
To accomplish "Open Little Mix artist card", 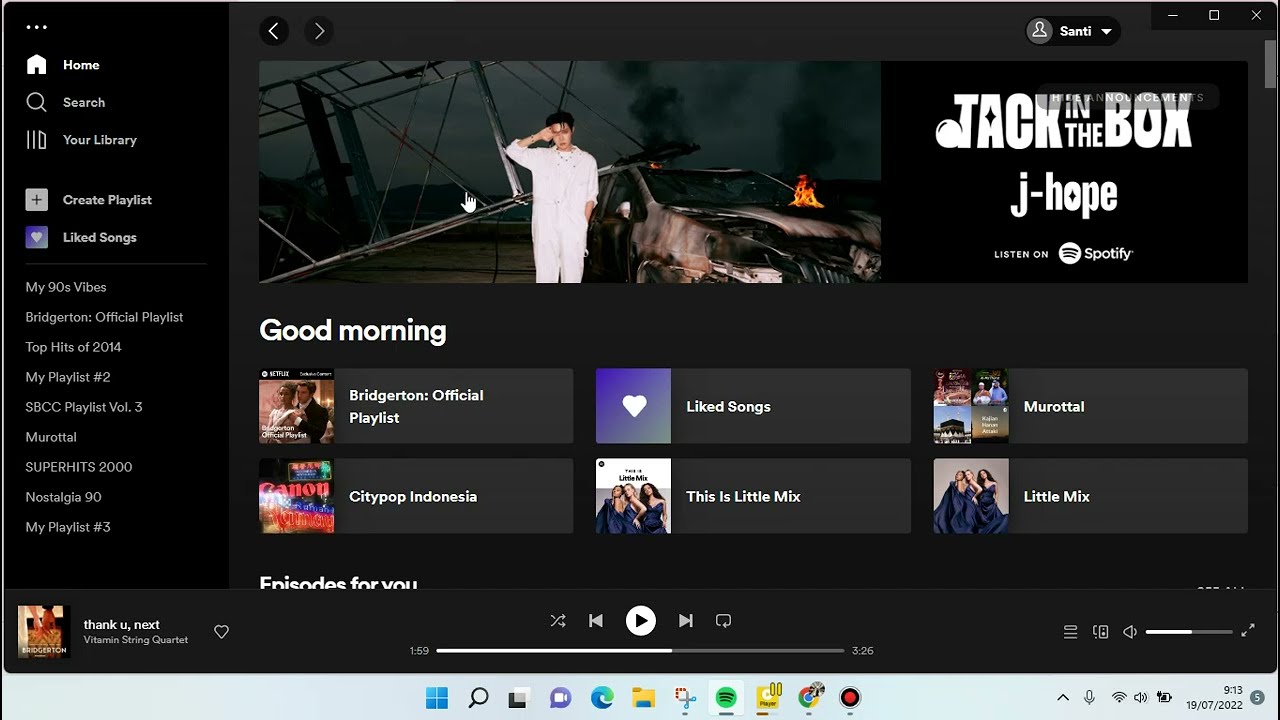I will (1090, 496).
